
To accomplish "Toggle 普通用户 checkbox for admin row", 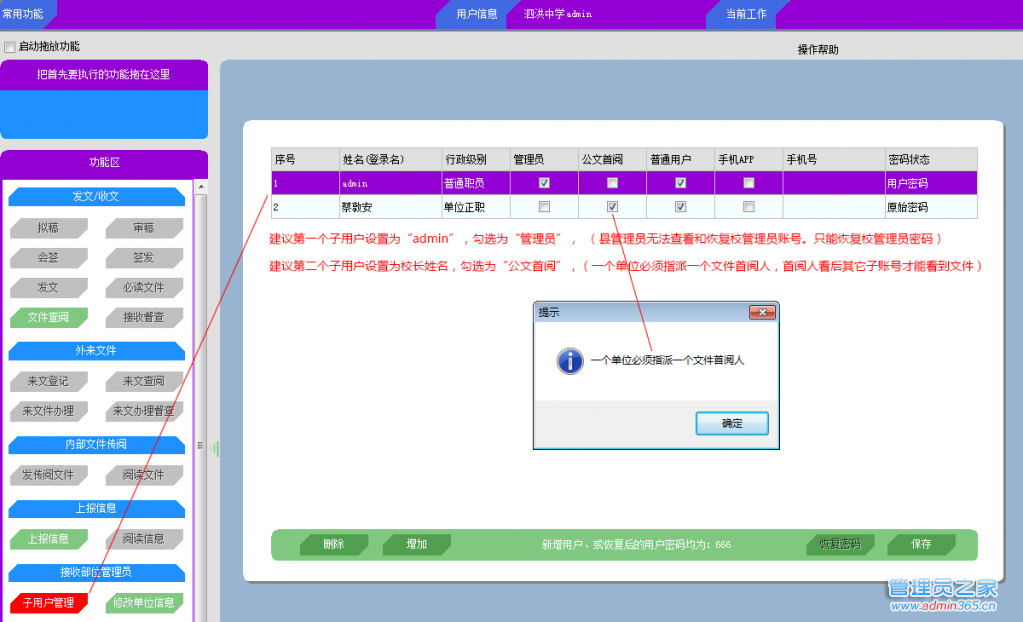I will [x=680, y=183].
